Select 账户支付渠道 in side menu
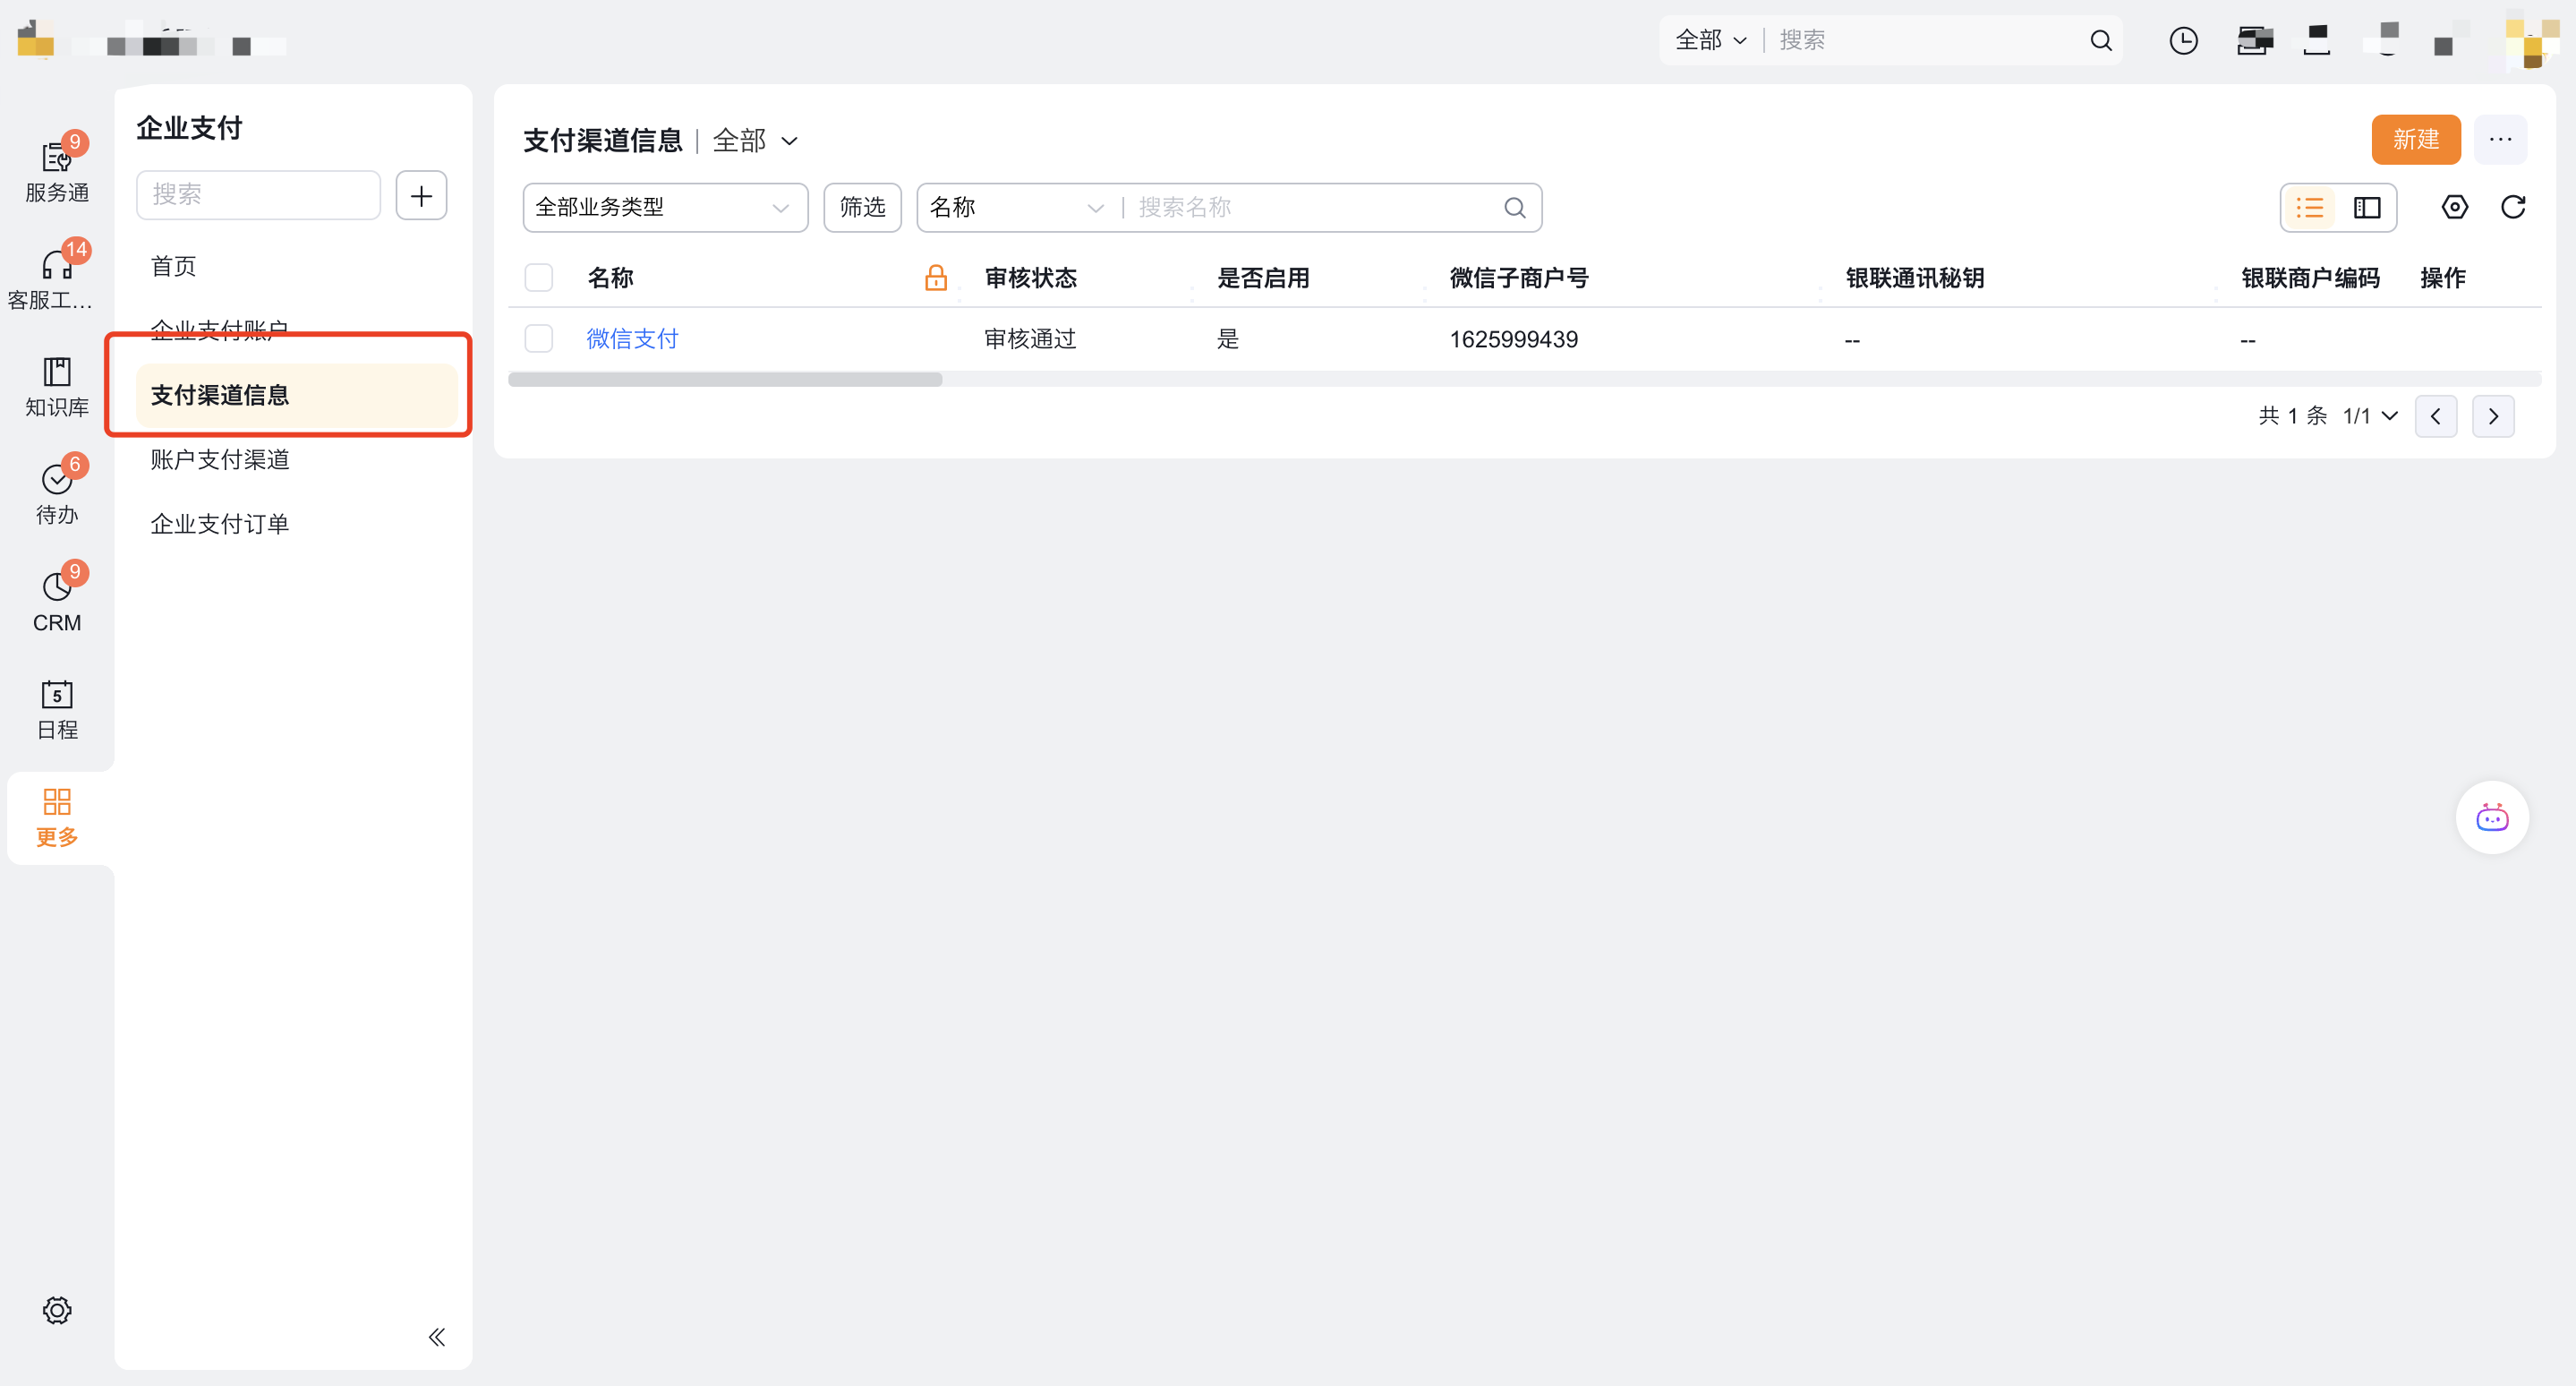The height and width of the screenshot is (1386, 2576). click(220, 459)
